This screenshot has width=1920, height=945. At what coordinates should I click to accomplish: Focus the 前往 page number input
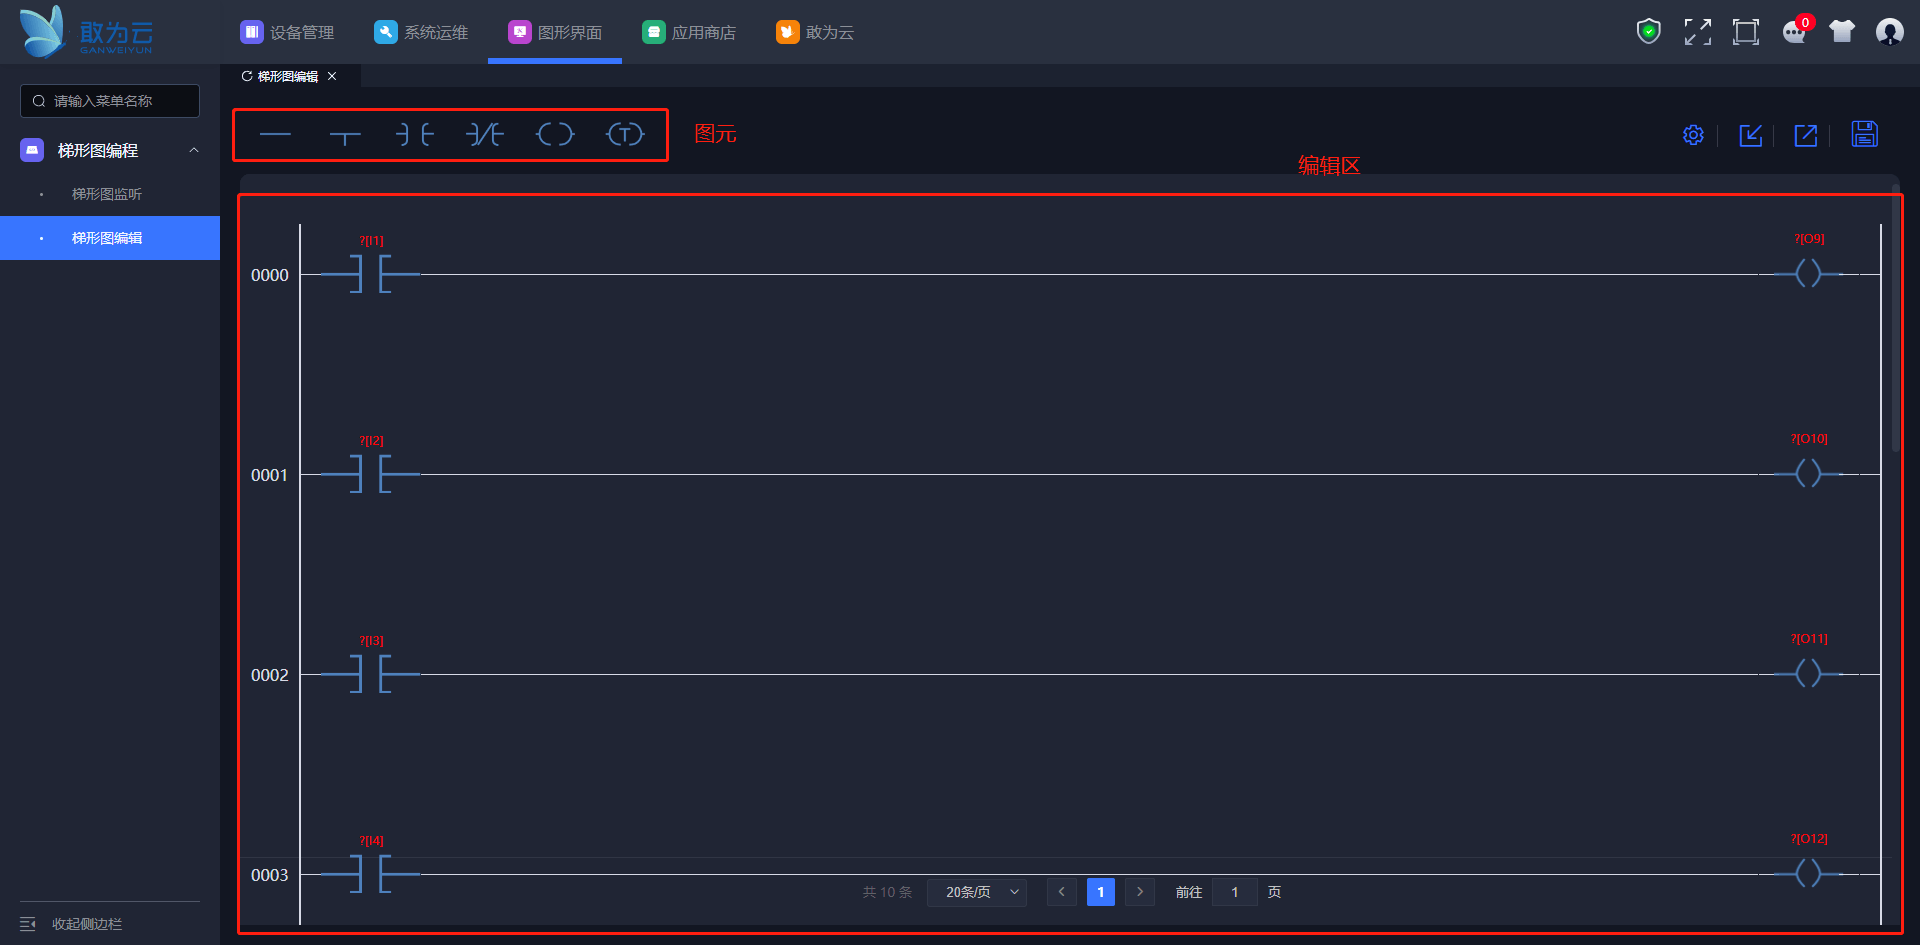(1235, 892)
